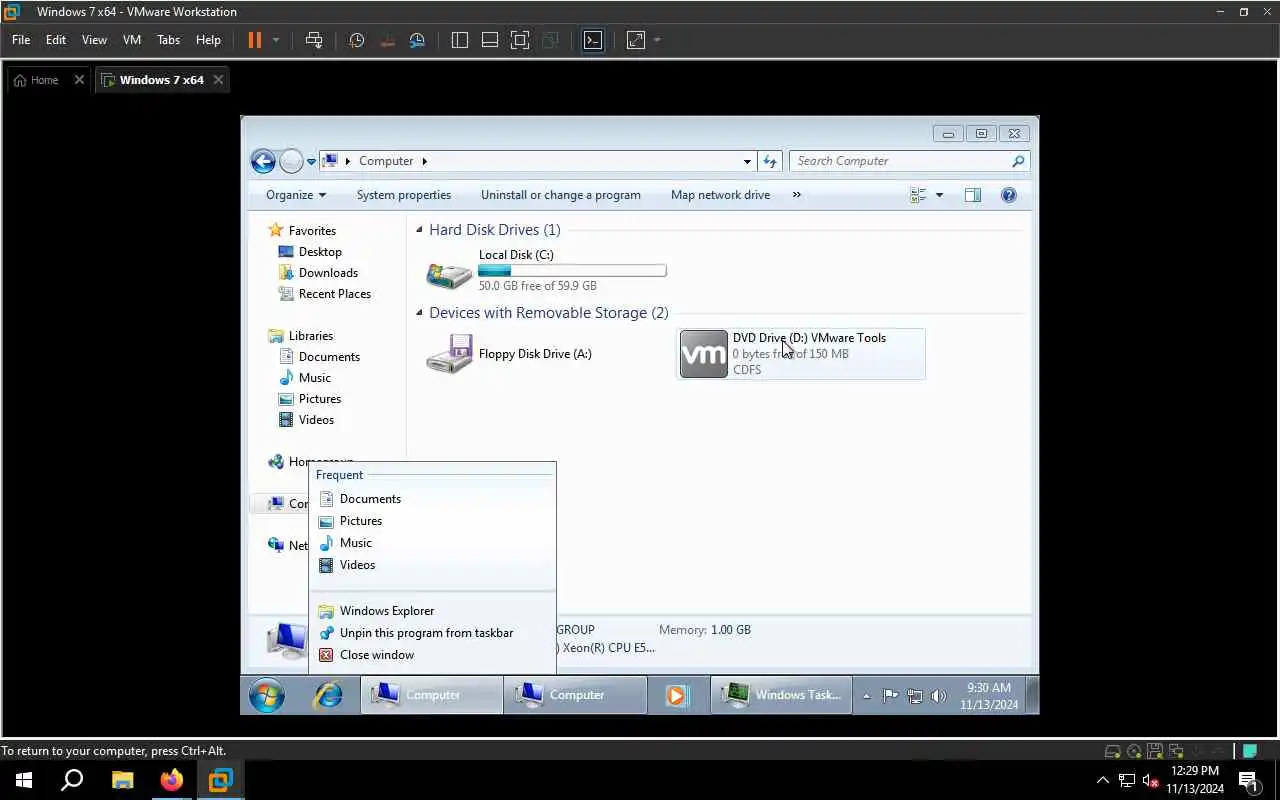Click the refresh address bar button
This screenshot has height=800, width=1280.
pyautogui.click(x=770, y=161)
